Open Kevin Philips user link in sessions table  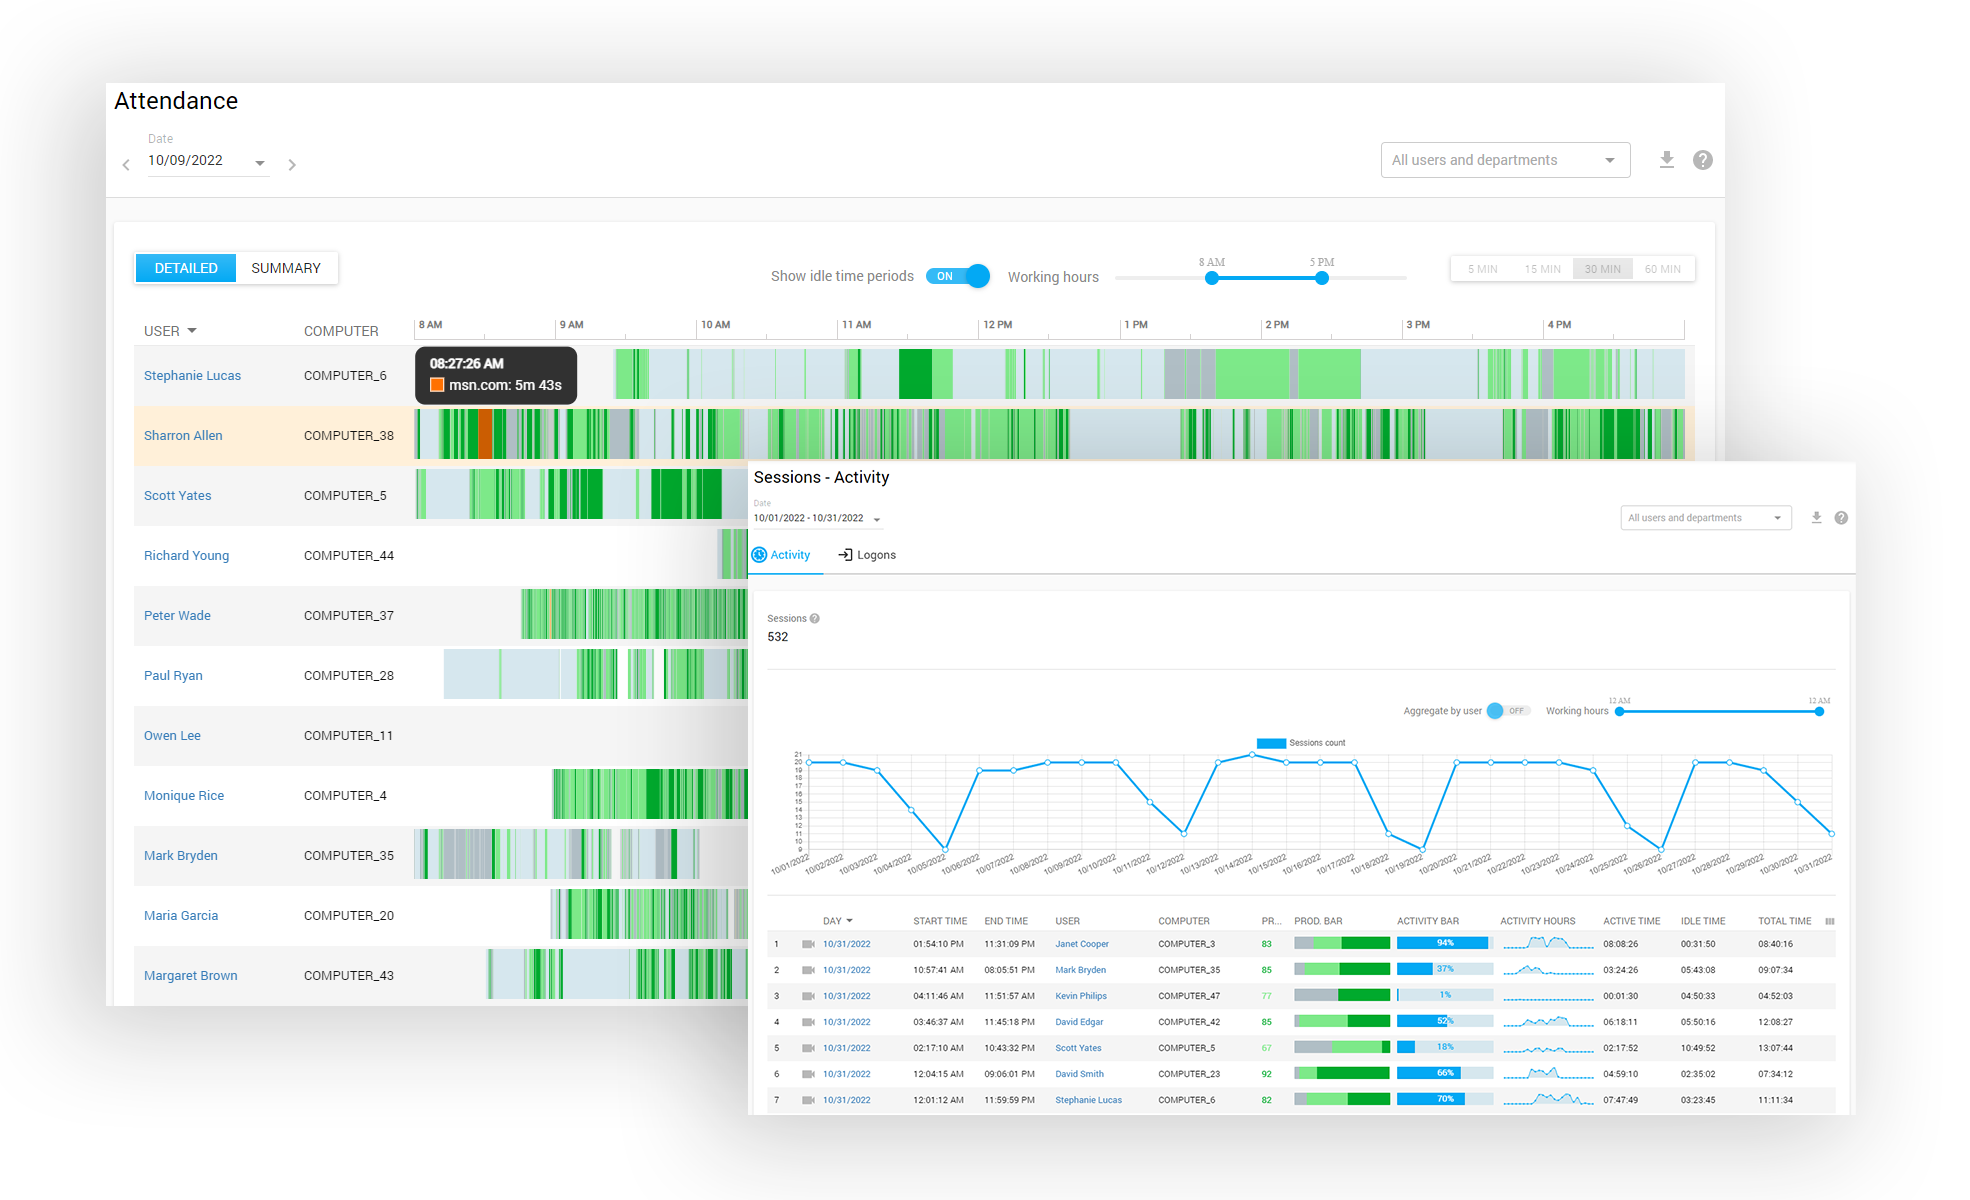click(x=1080, y=996)
